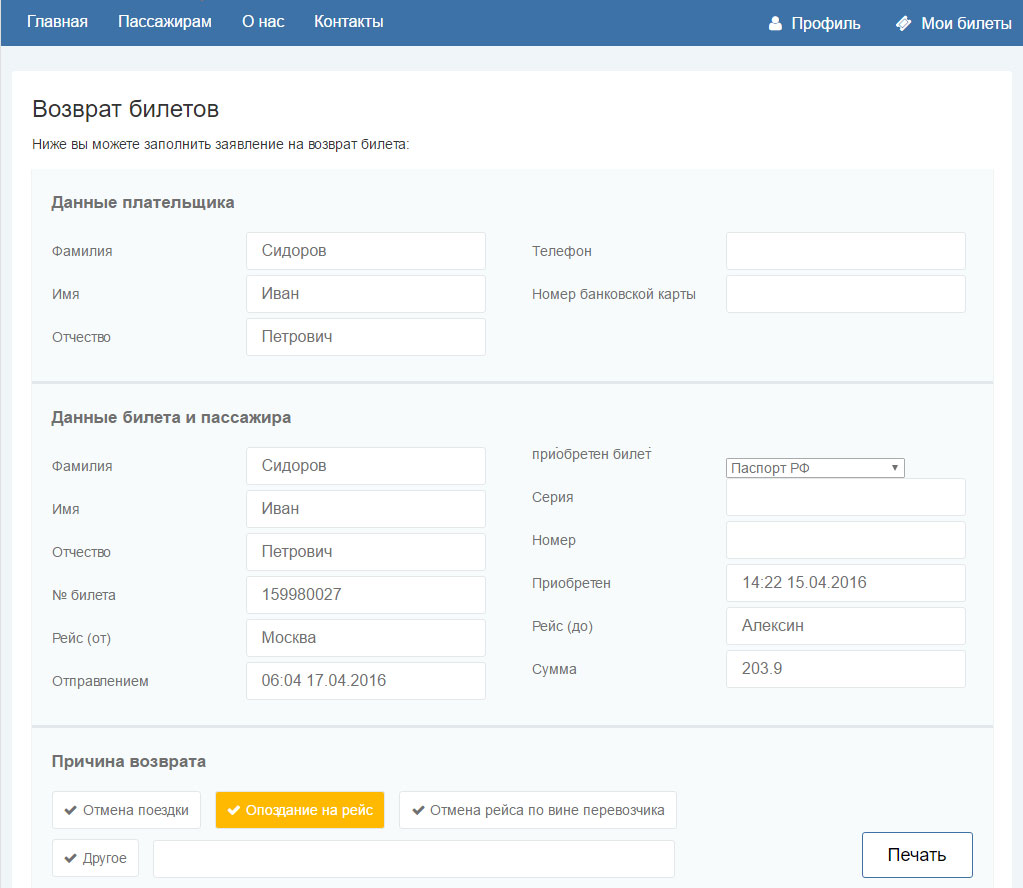
Task: Click the passenger Фамилия field
Action: point(366,466)
